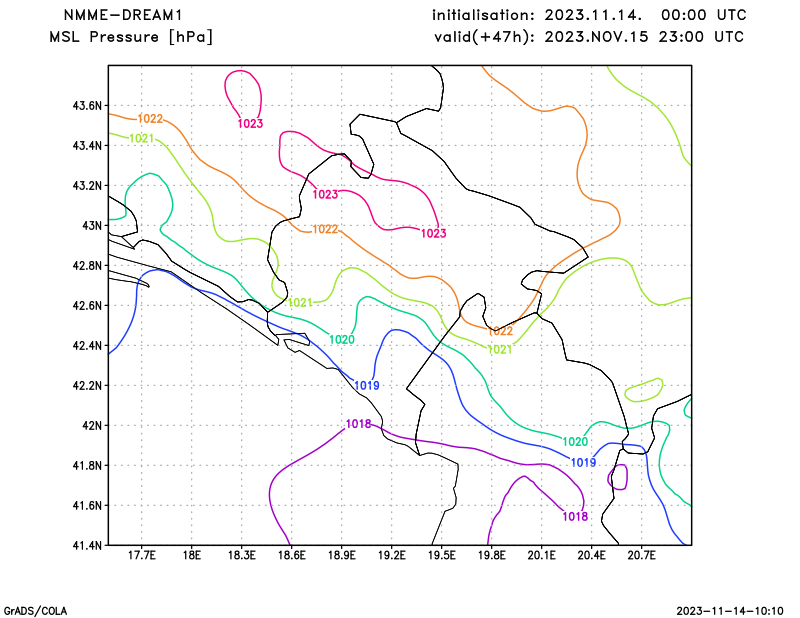Select the 20.4E longitude label
This screenshot has width=800, height=618.
(591, 555)
